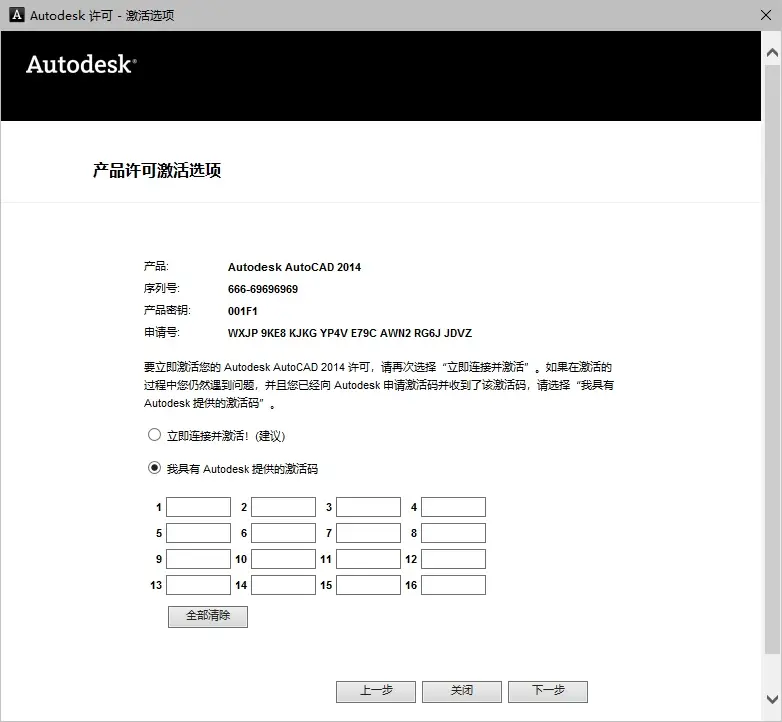782x722 pixels.
Task: Click activation code field 12
Action: [x=453, y=559]
